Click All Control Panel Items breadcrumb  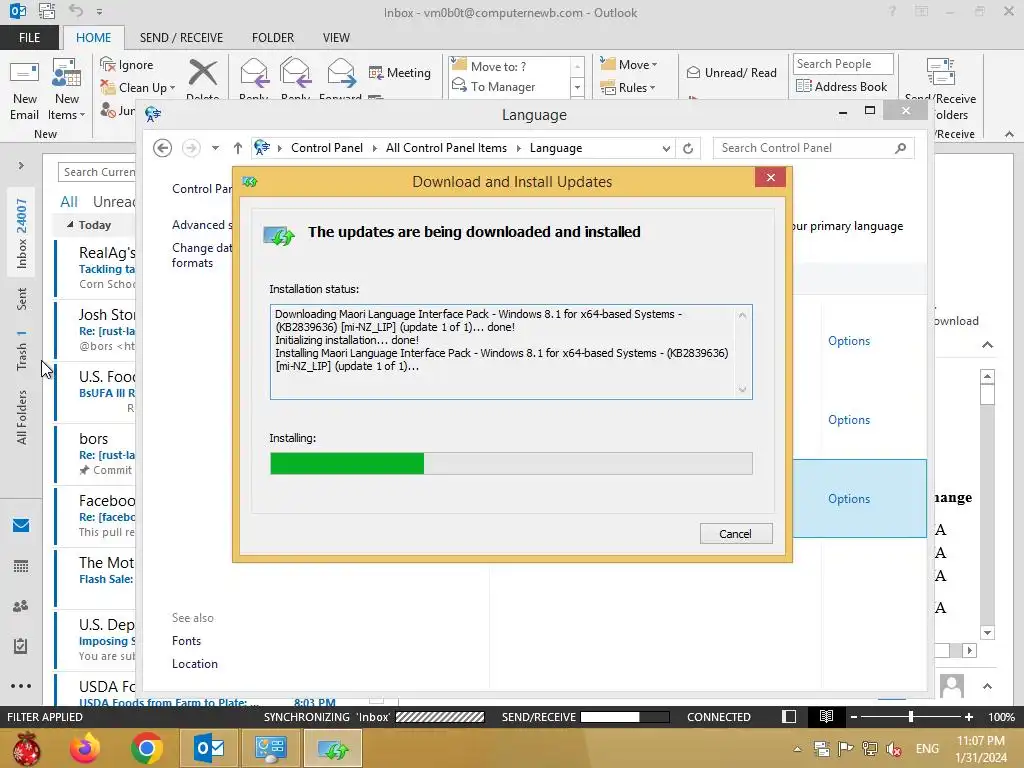click(x=446, y=148)
